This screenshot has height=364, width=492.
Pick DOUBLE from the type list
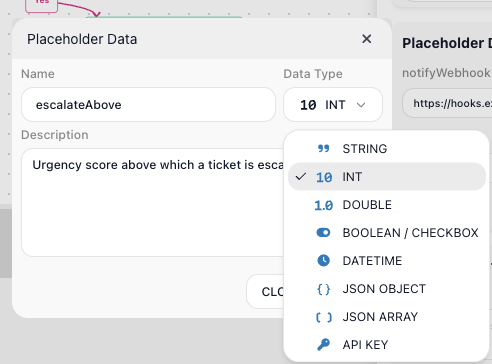387,205
